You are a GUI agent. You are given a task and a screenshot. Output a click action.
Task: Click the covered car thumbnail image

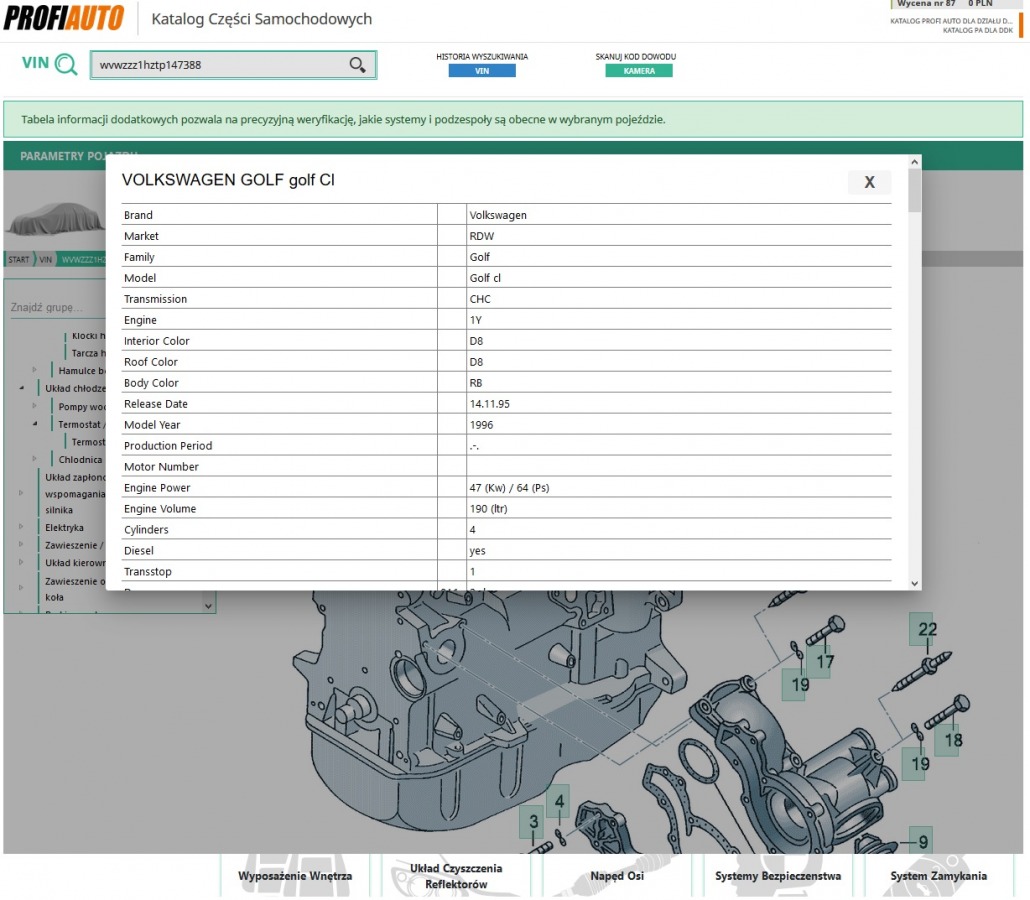pyautogui.click(x=55, y=219)
